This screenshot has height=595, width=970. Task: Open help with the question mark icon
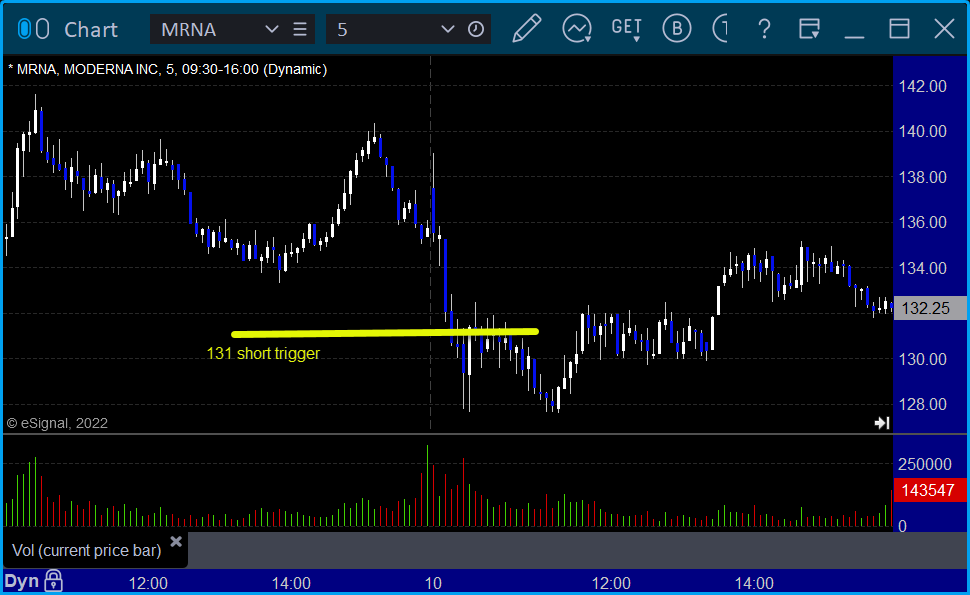[764, 29]
